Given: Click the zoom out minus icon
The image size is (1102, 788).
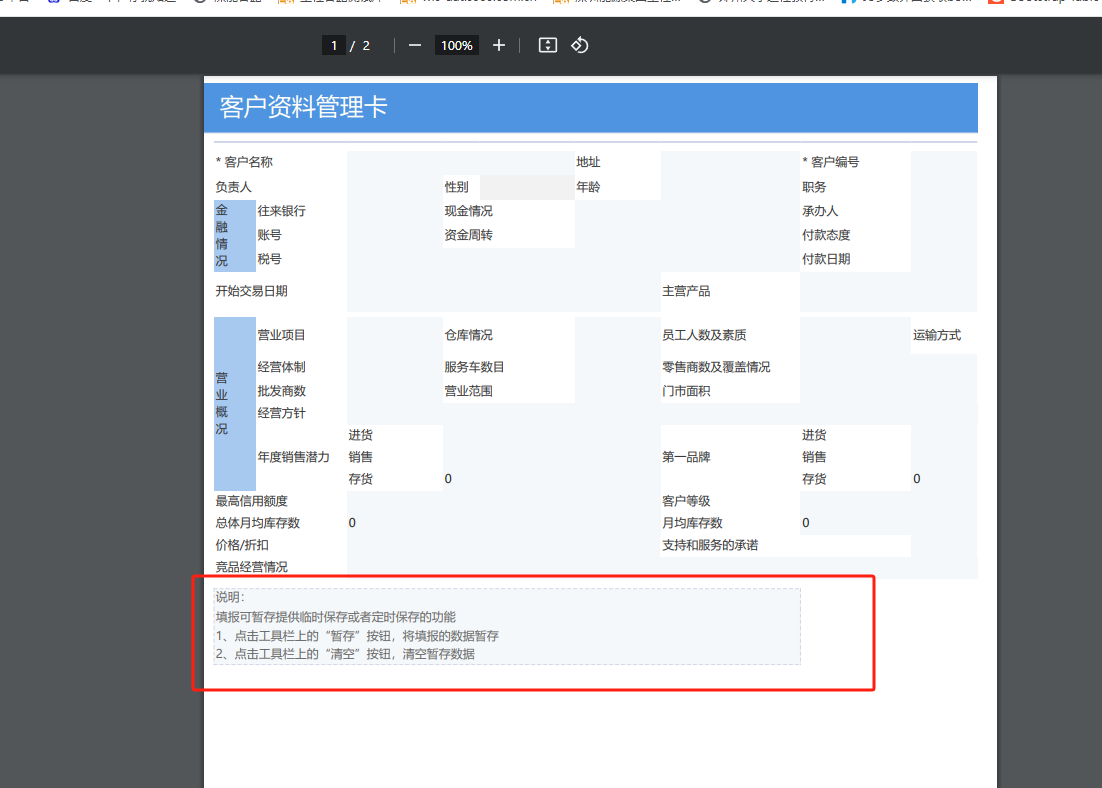Looking at the screenshot, I should click(x=415, y=46).
